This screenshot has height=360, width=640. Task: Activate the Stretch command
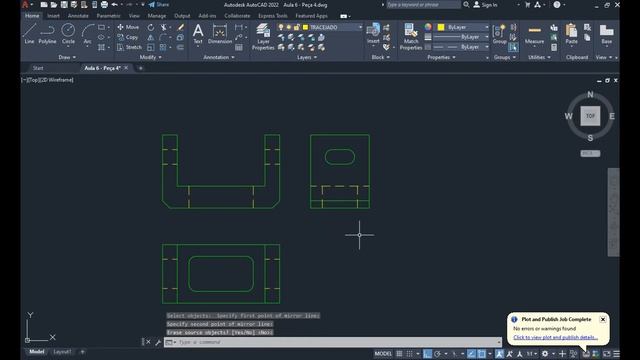point(129,47)
